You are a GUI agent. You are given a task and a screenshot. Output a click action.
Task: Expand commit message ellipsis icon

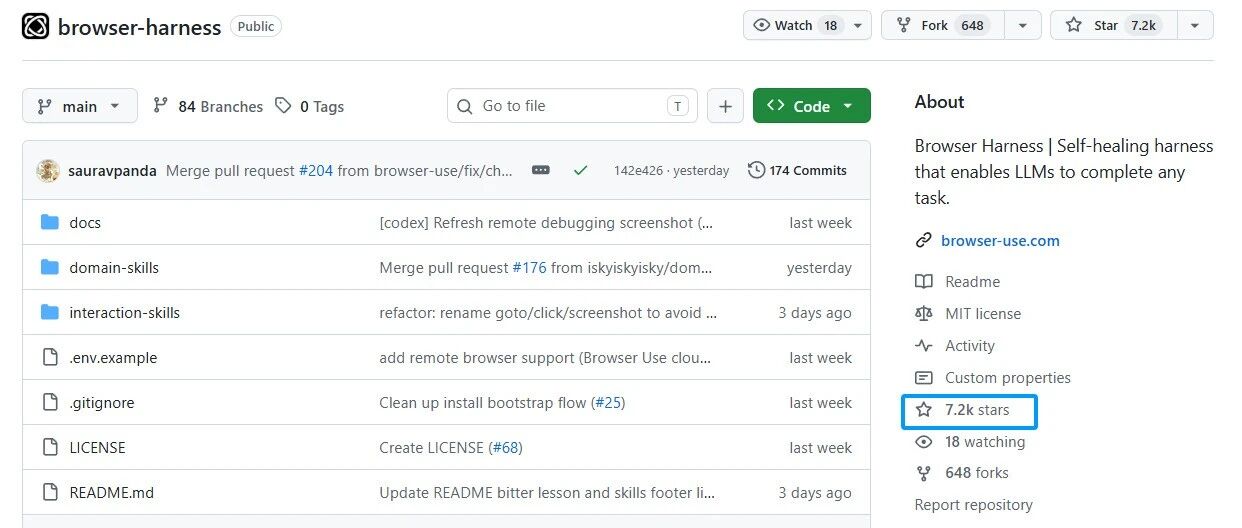pyautogui.click(x=541, y=170)
